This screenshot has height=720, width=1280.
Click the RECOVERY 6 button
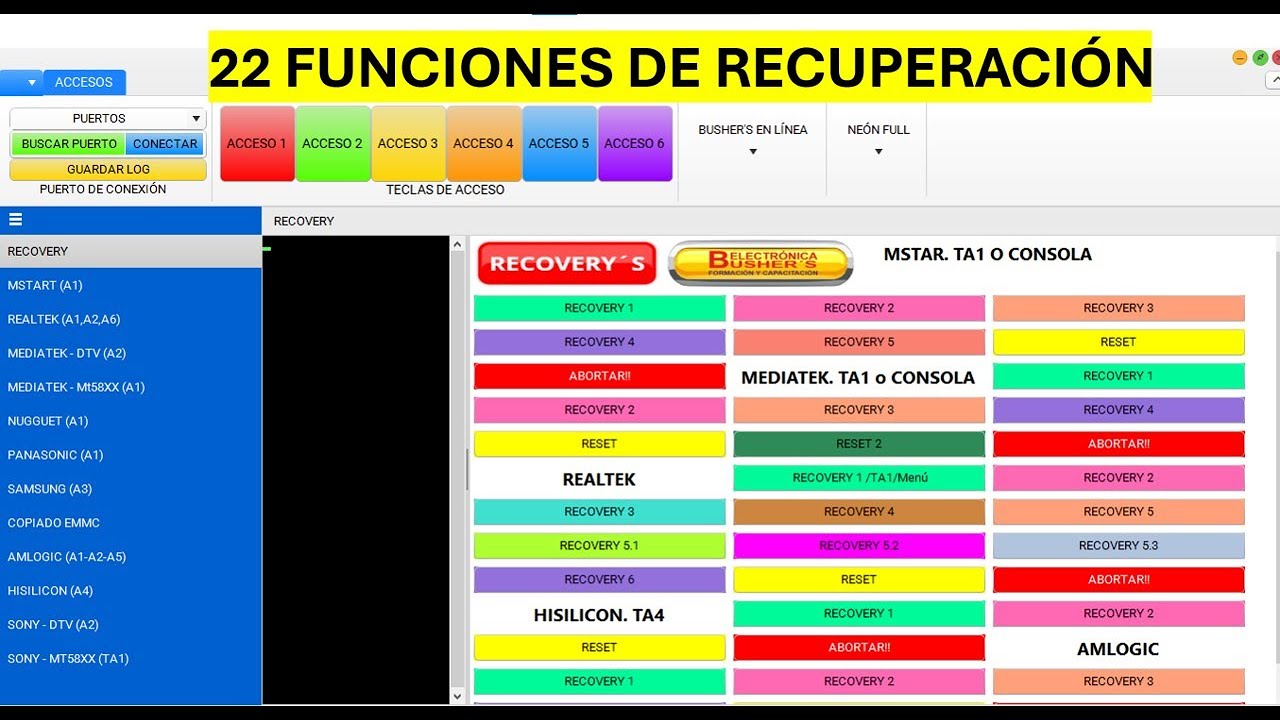click(x=599, y=580)
